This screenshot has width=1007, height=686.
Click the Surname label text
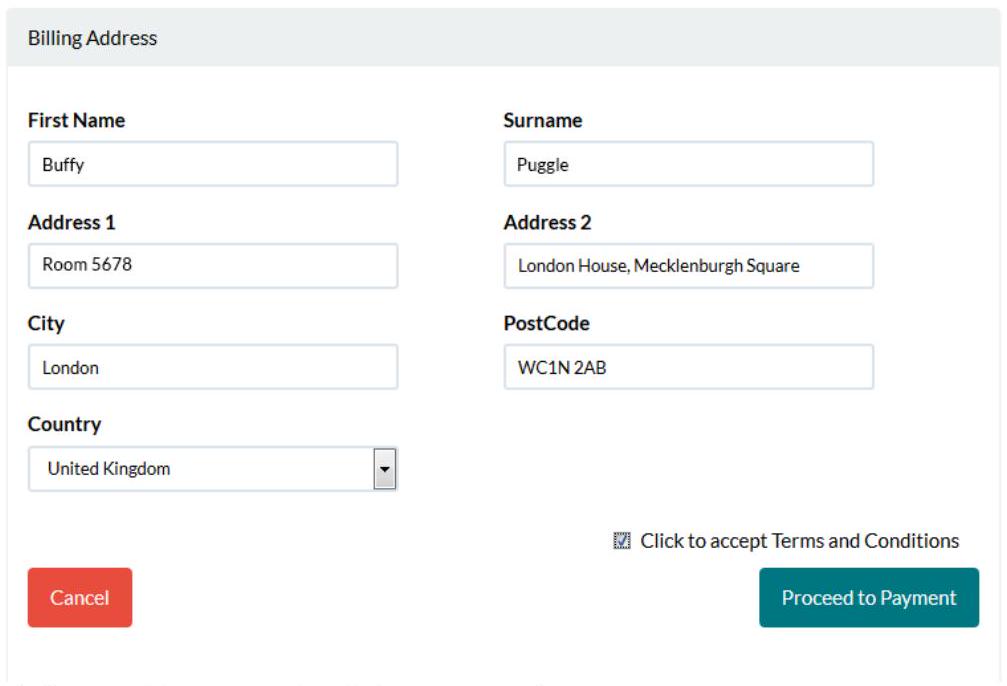click(542, 120)
